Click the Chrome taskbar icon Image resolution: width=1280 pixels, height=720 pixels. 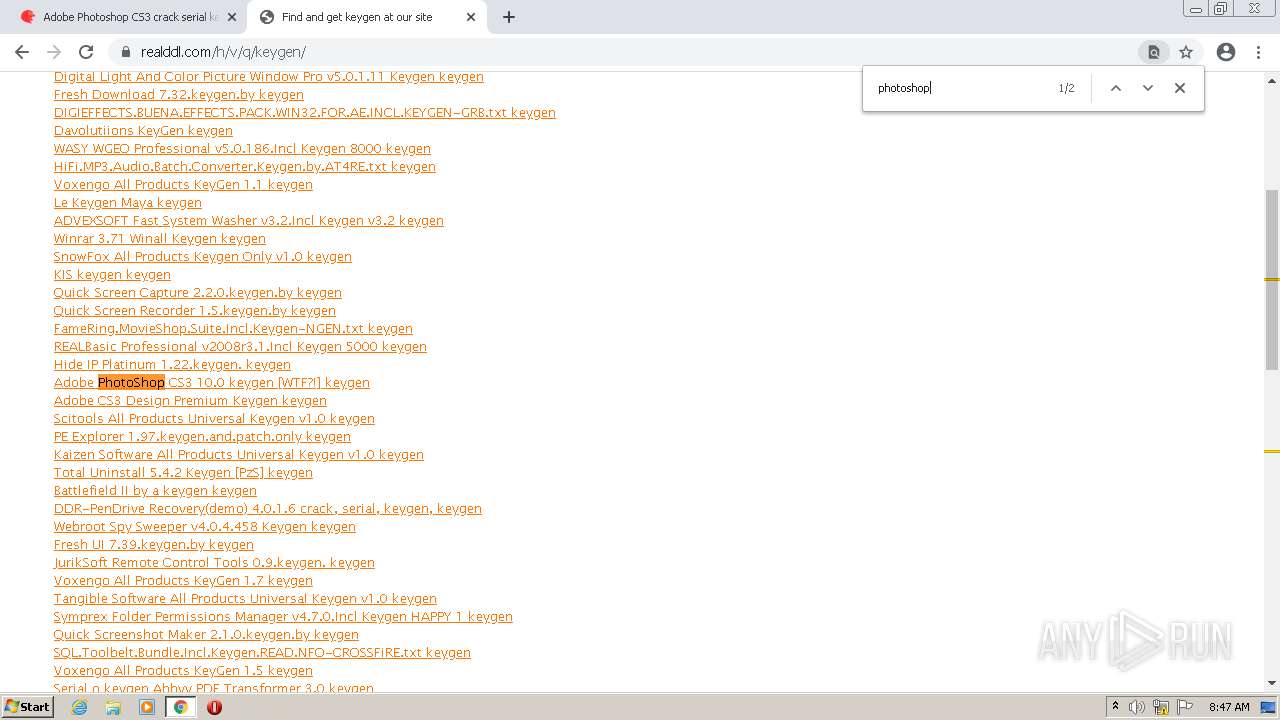tap(181, 707)
